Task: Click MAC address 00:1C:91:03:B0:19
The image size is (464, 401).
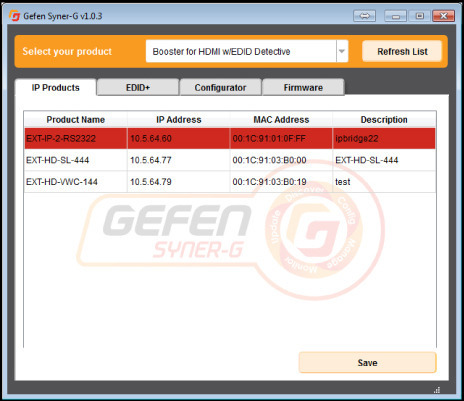Action: [281, 182]
